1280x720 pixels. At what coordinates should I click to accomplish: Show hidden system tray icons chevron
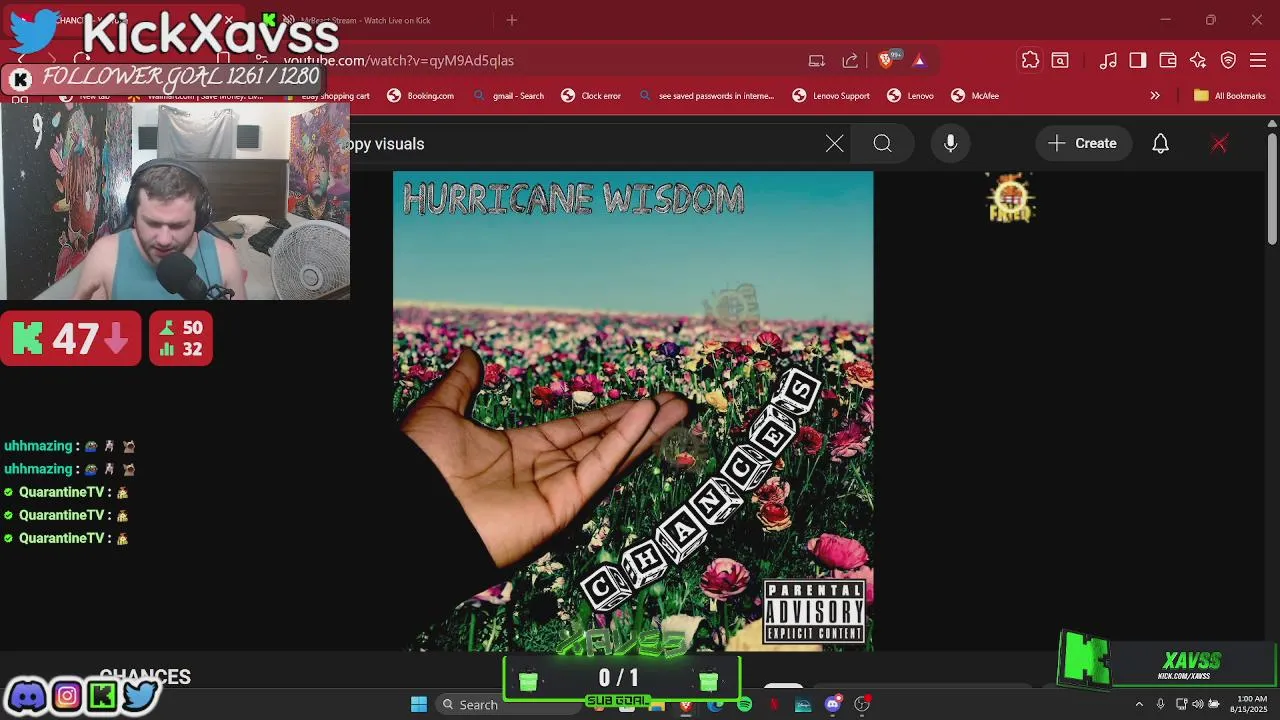(x=1138, y=705)
